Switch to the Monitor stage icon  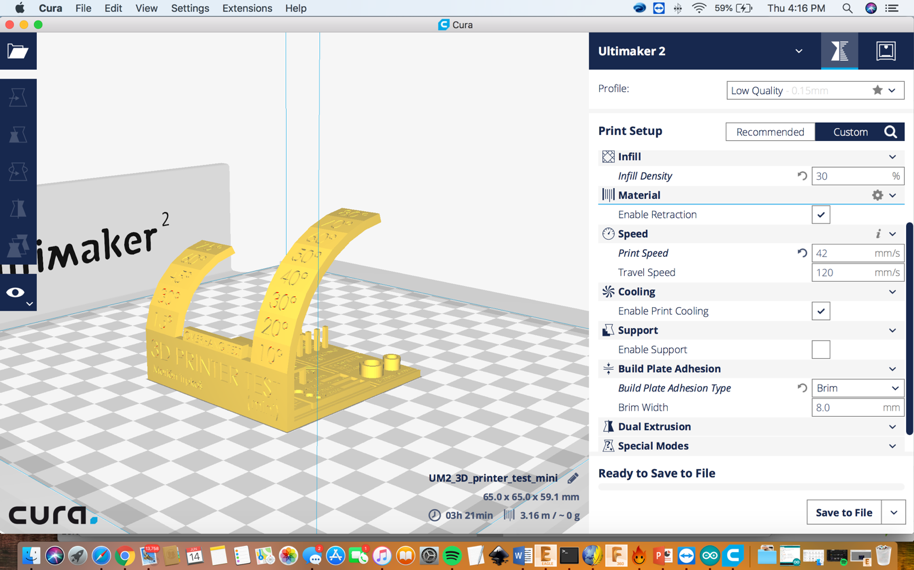885,51
